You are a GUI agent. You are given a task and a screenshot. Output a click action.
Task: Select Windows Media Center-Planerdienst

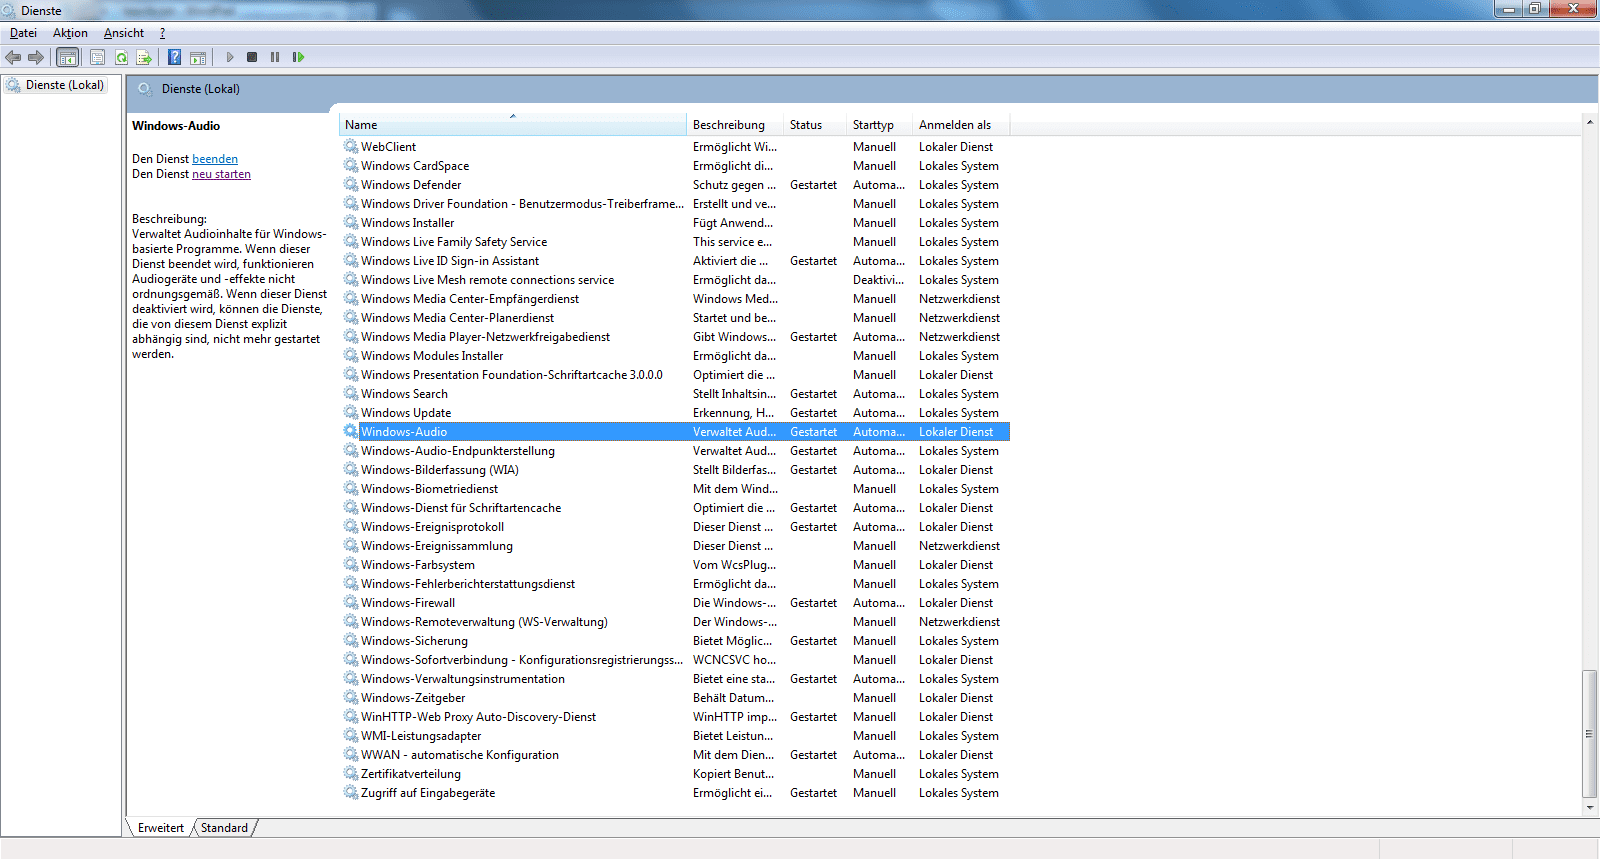(458, 318)
